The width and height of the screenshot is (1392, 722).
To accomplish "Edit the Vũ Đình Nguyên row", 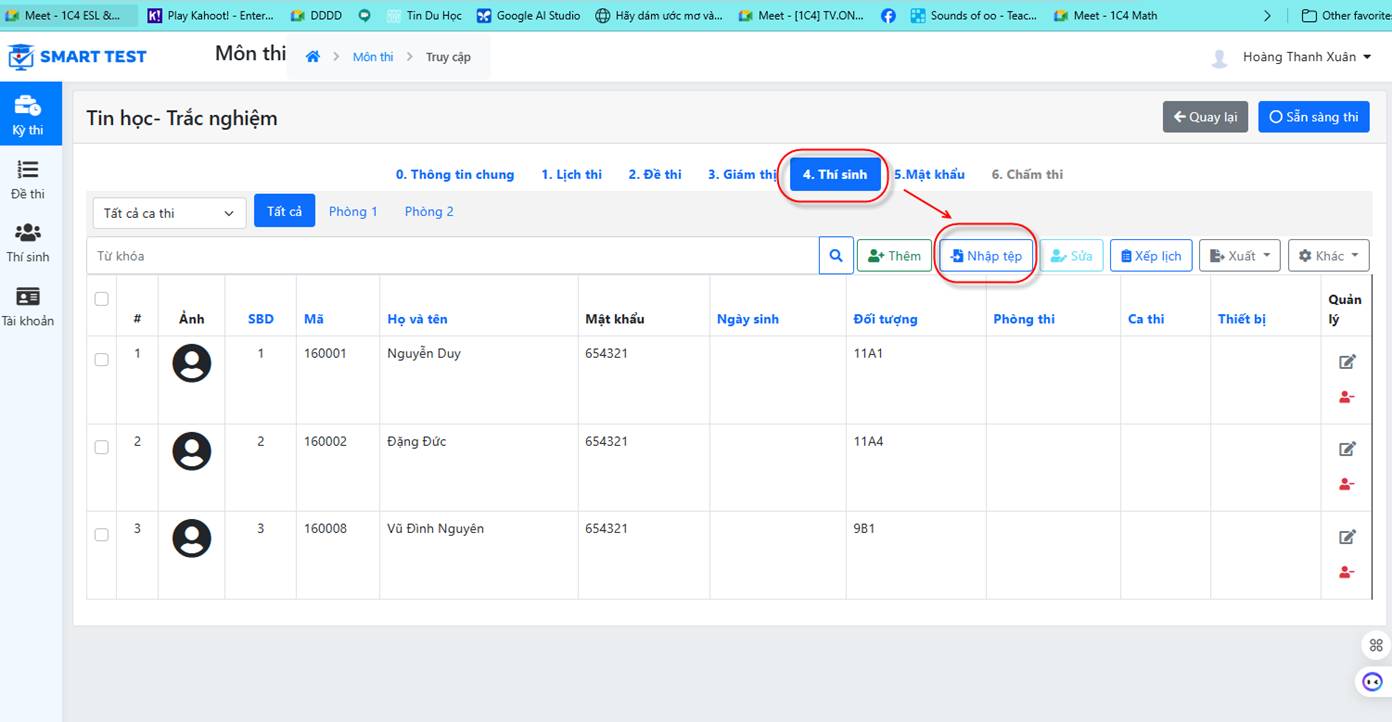I will (x=1347, y=537).
